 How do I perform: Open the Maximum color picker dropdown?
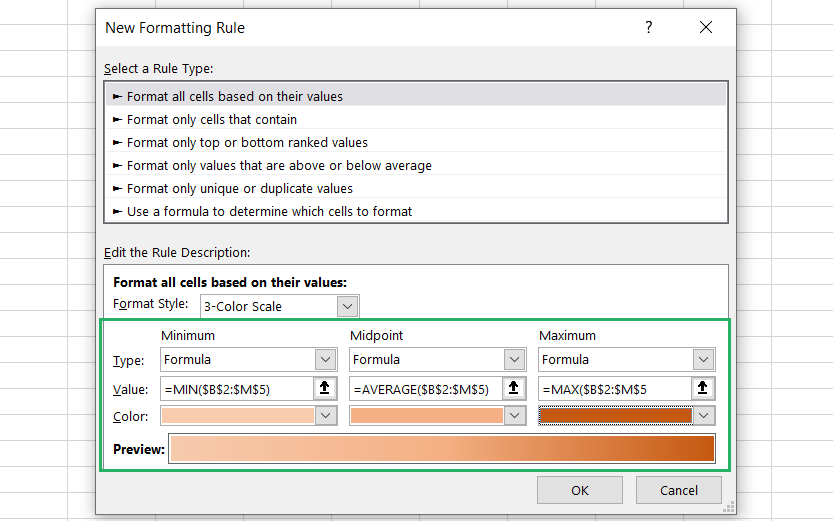pyautogui.click(x=703, y=415)
